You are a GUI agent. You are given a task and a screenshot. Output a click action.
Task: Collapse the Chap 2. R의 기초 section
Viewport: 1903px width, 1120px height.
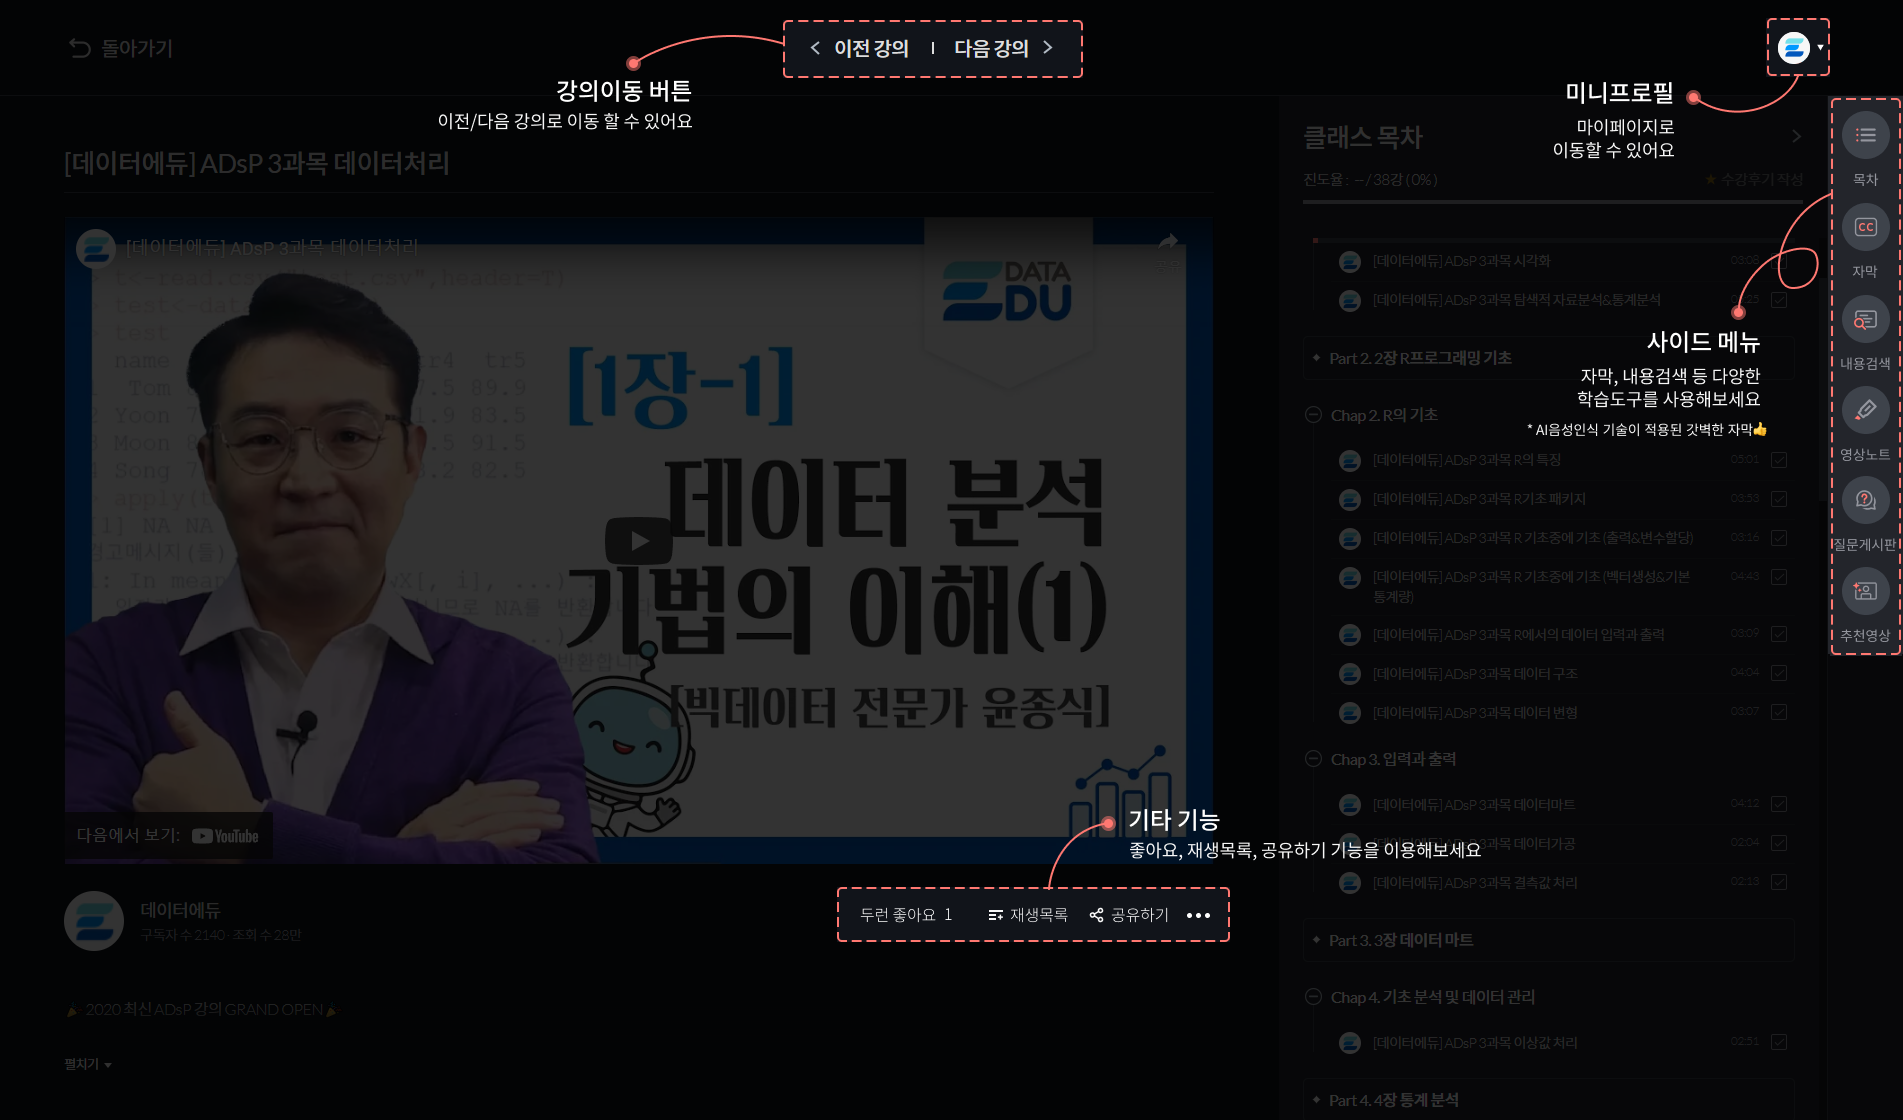pos(1313,414)
